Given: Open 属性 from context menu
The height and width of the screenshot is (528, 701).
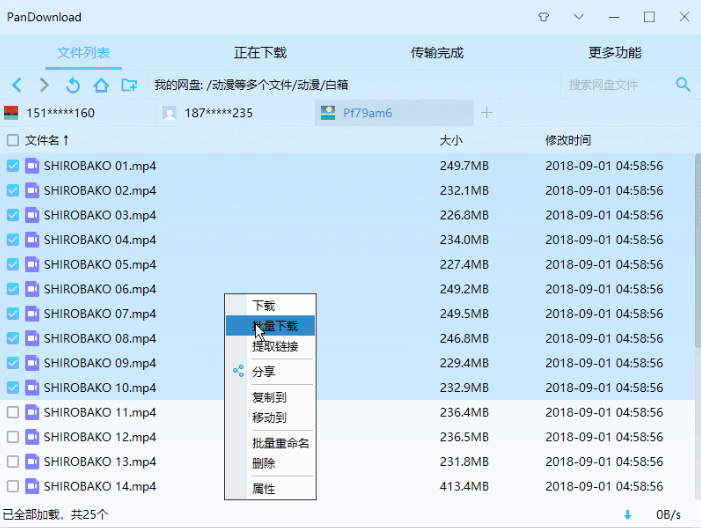Looking at the screenshot, I should [270, 489].
